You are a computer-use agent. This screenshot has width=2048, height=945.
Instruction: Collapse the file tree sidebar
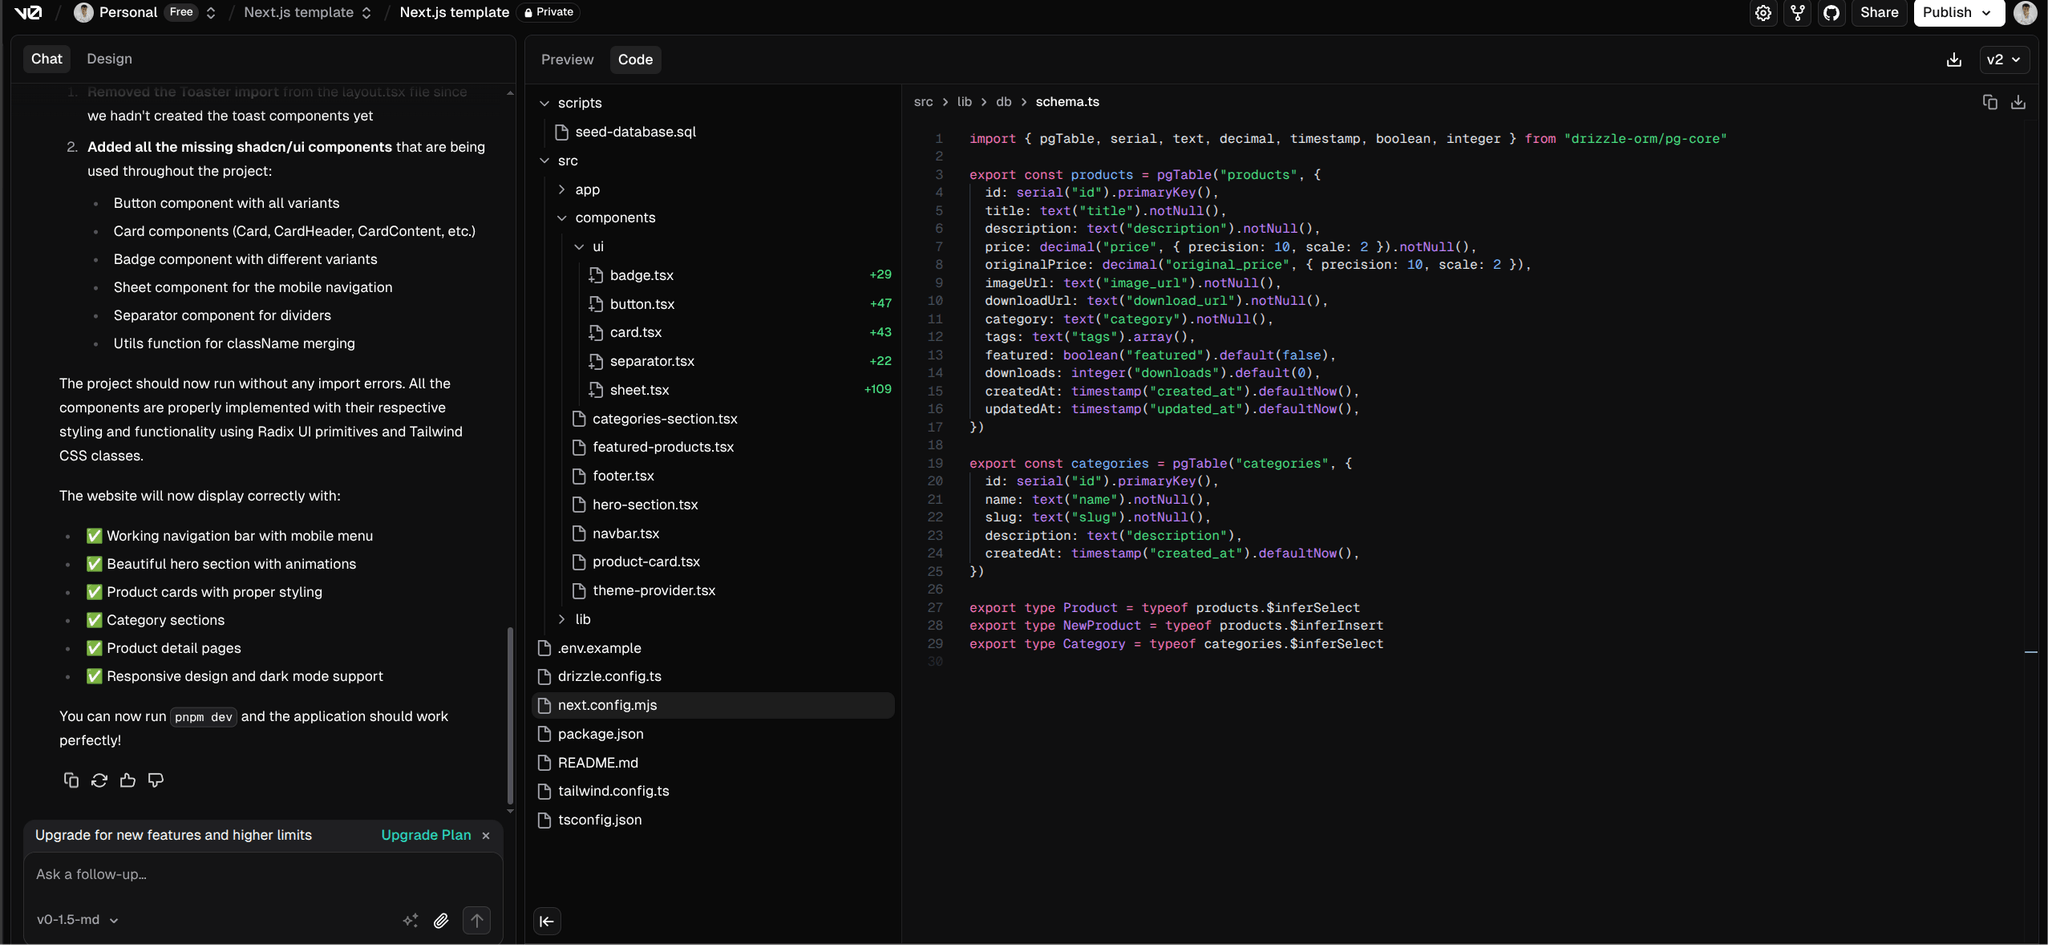pos(547,921)
